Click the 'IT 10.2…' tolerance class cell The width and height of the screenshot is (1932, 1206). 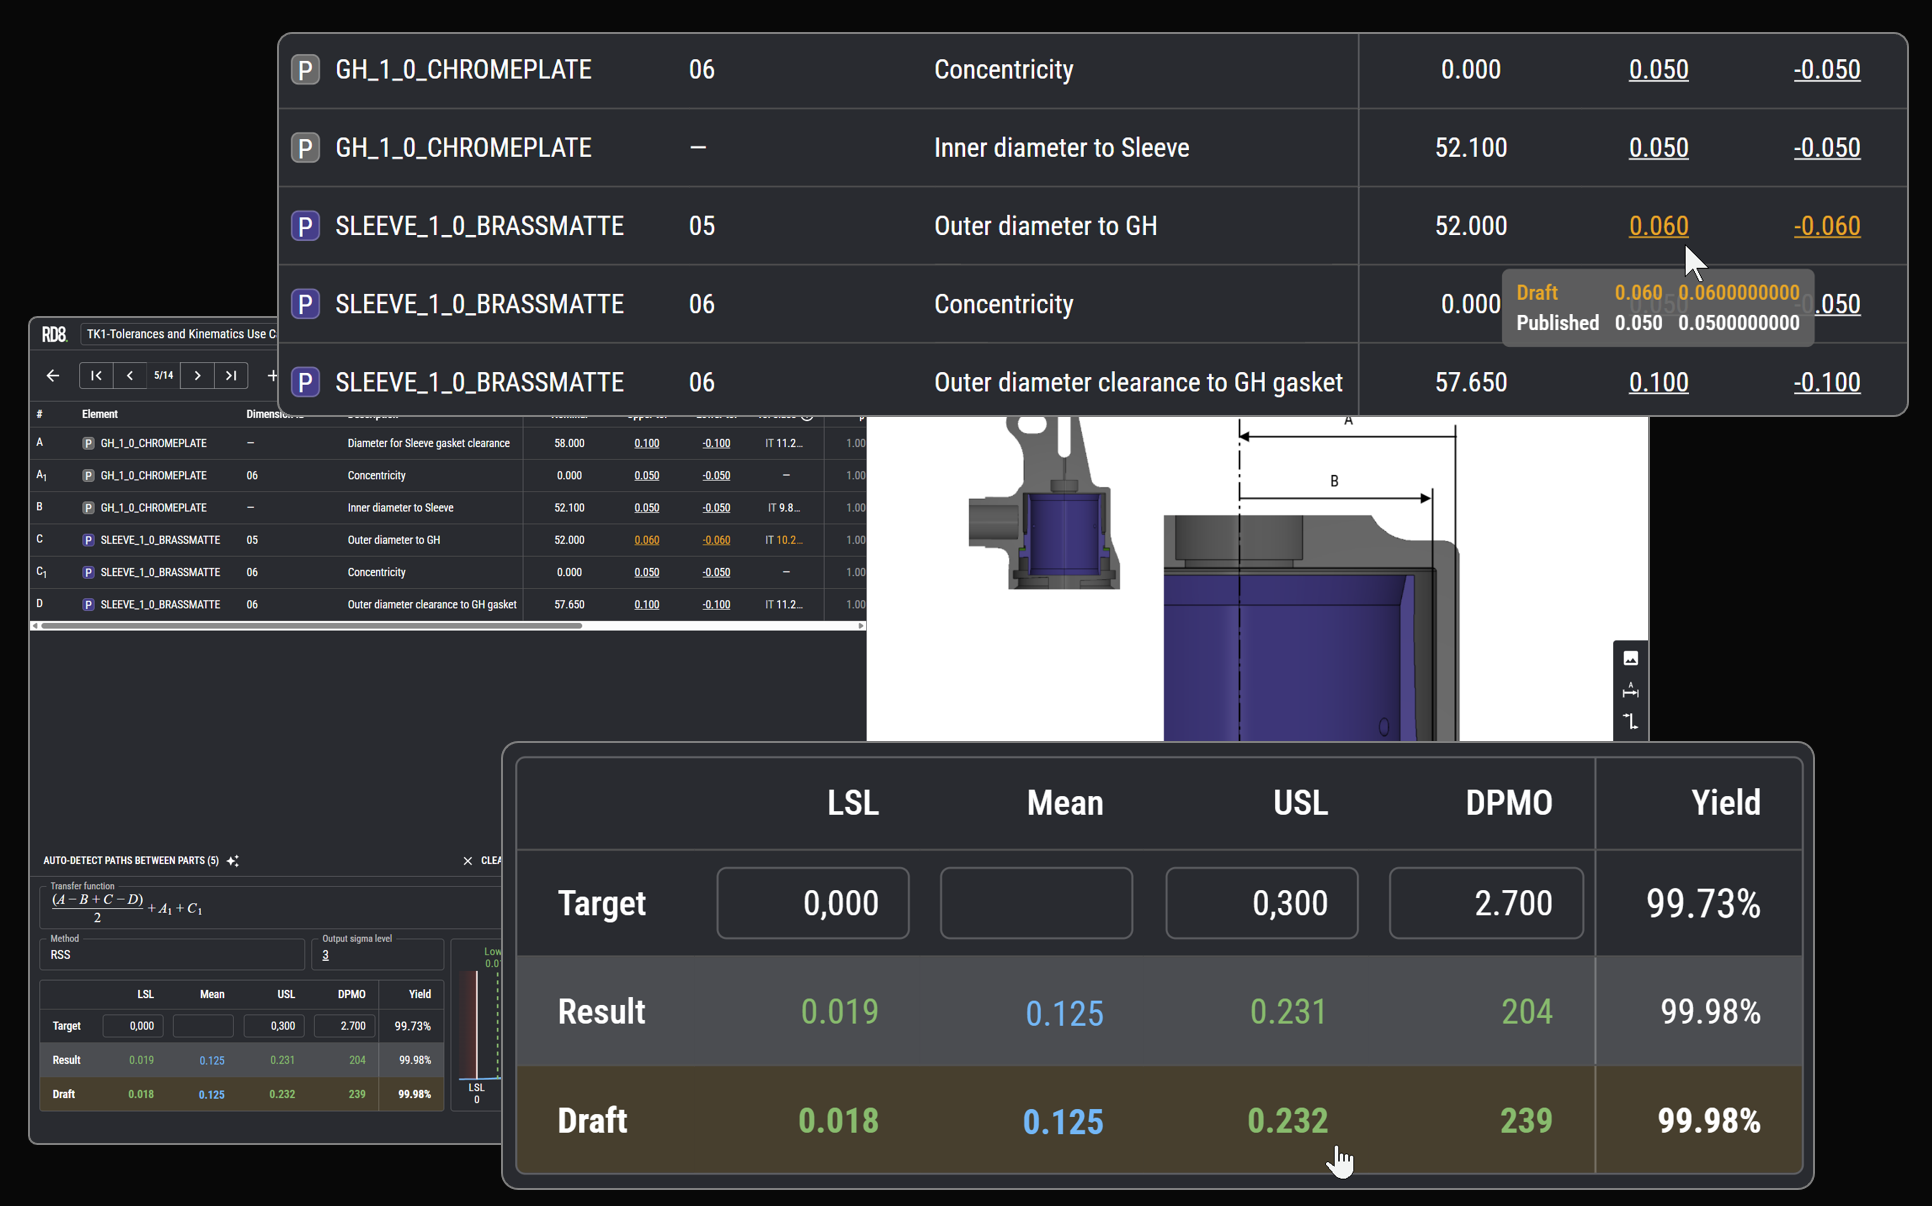point(784,540)
